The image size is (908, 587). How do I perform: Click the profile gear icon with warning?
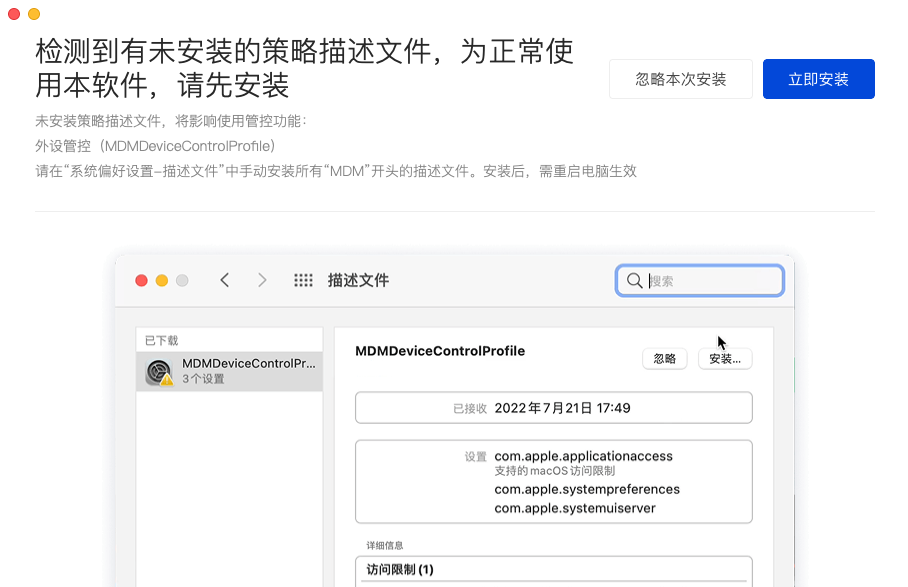click(x=159, y=372)
